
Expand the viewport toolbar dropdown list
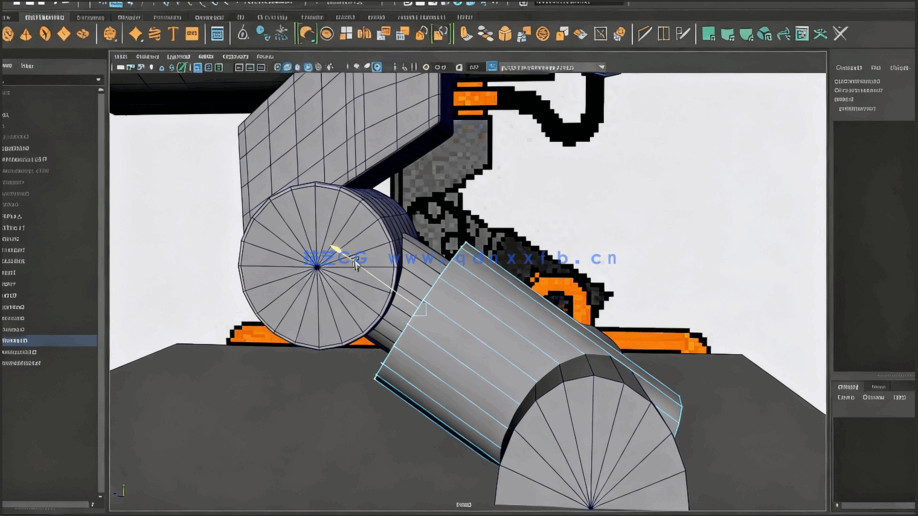601,67
